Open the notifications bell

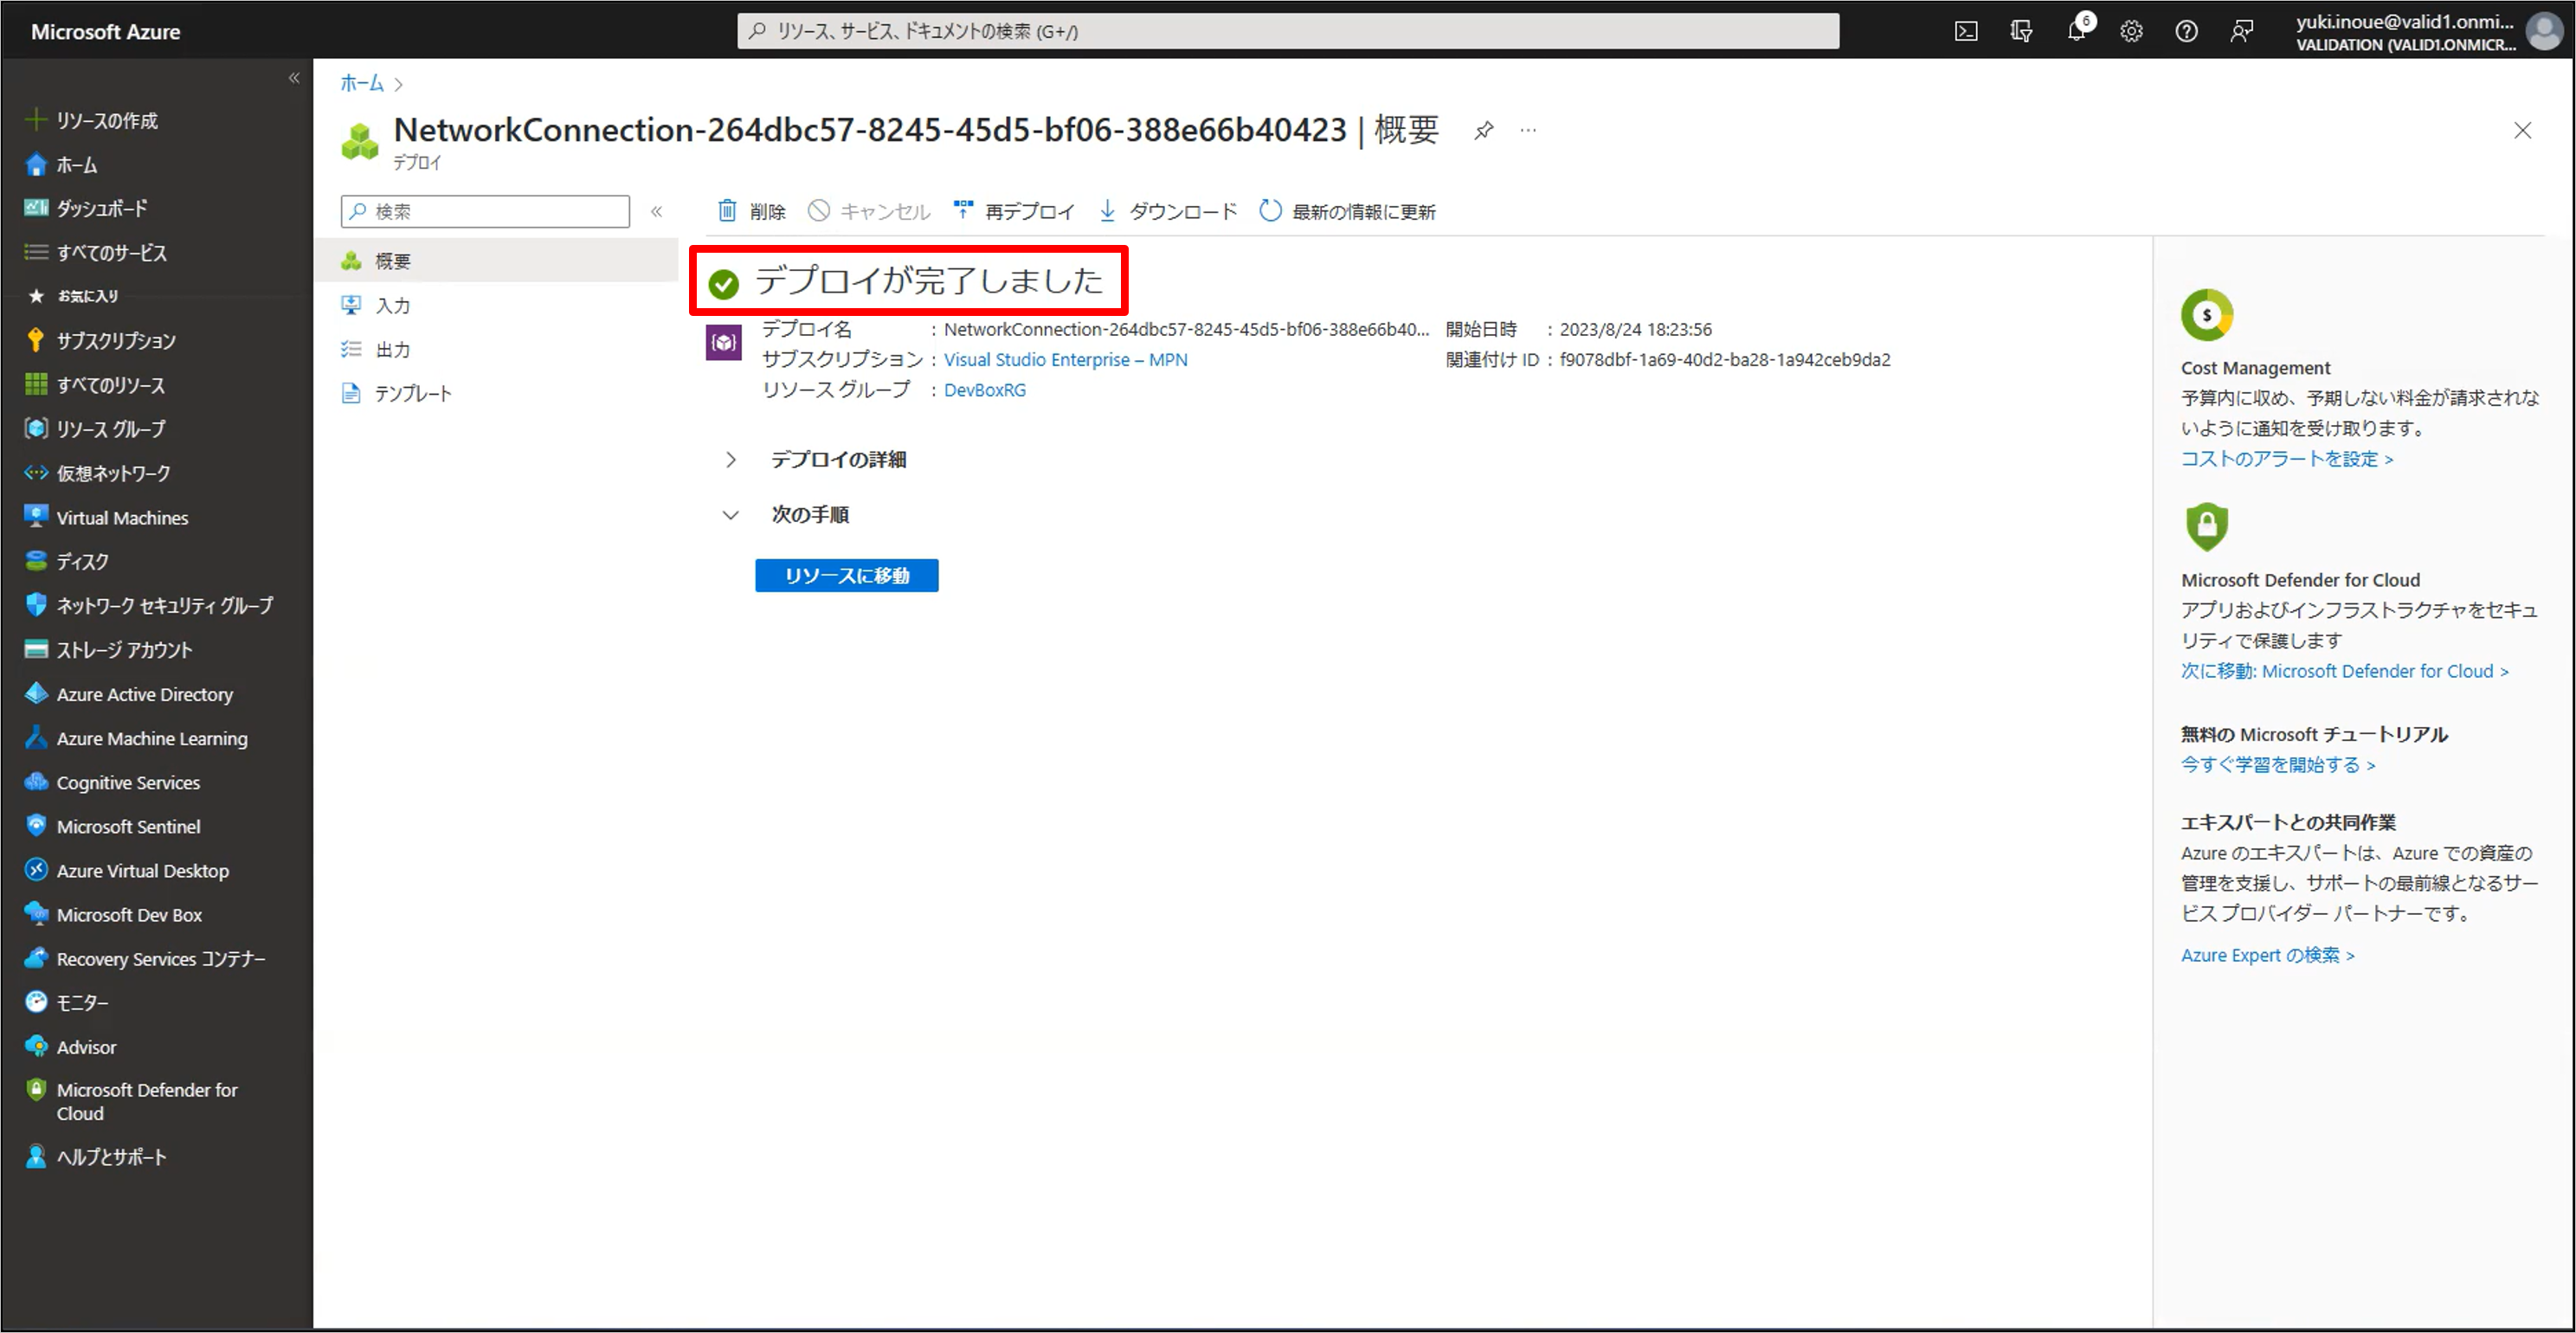2077,31
